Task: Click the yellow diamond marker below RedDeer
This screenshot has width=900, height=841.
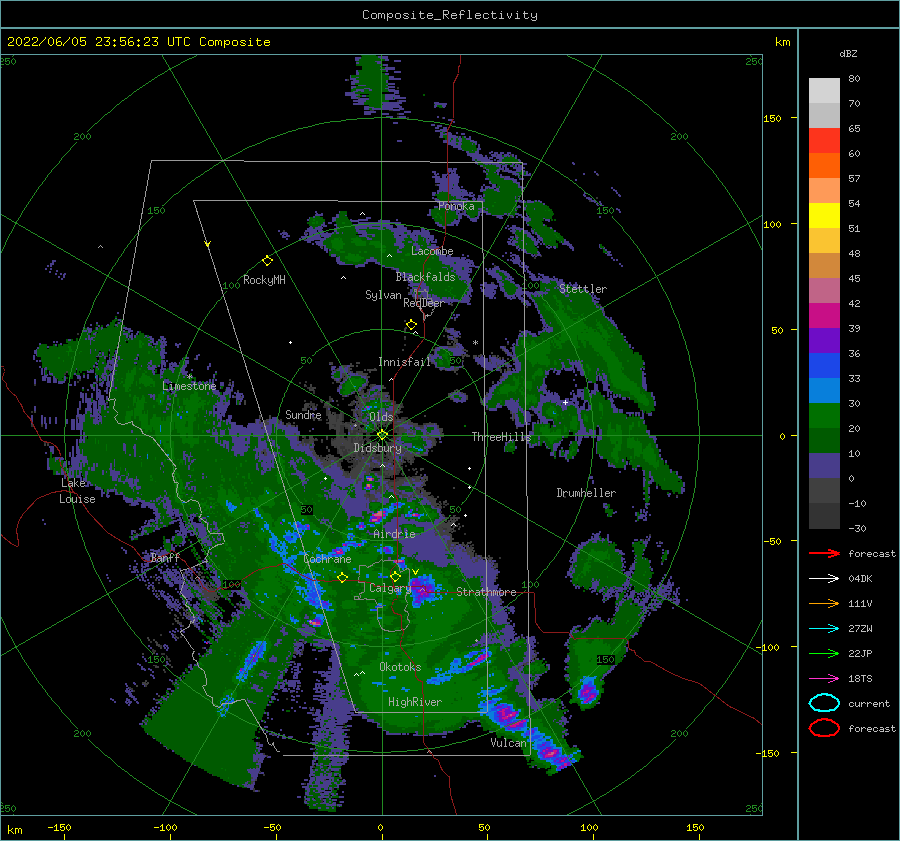Action: (x=411, y=325)
